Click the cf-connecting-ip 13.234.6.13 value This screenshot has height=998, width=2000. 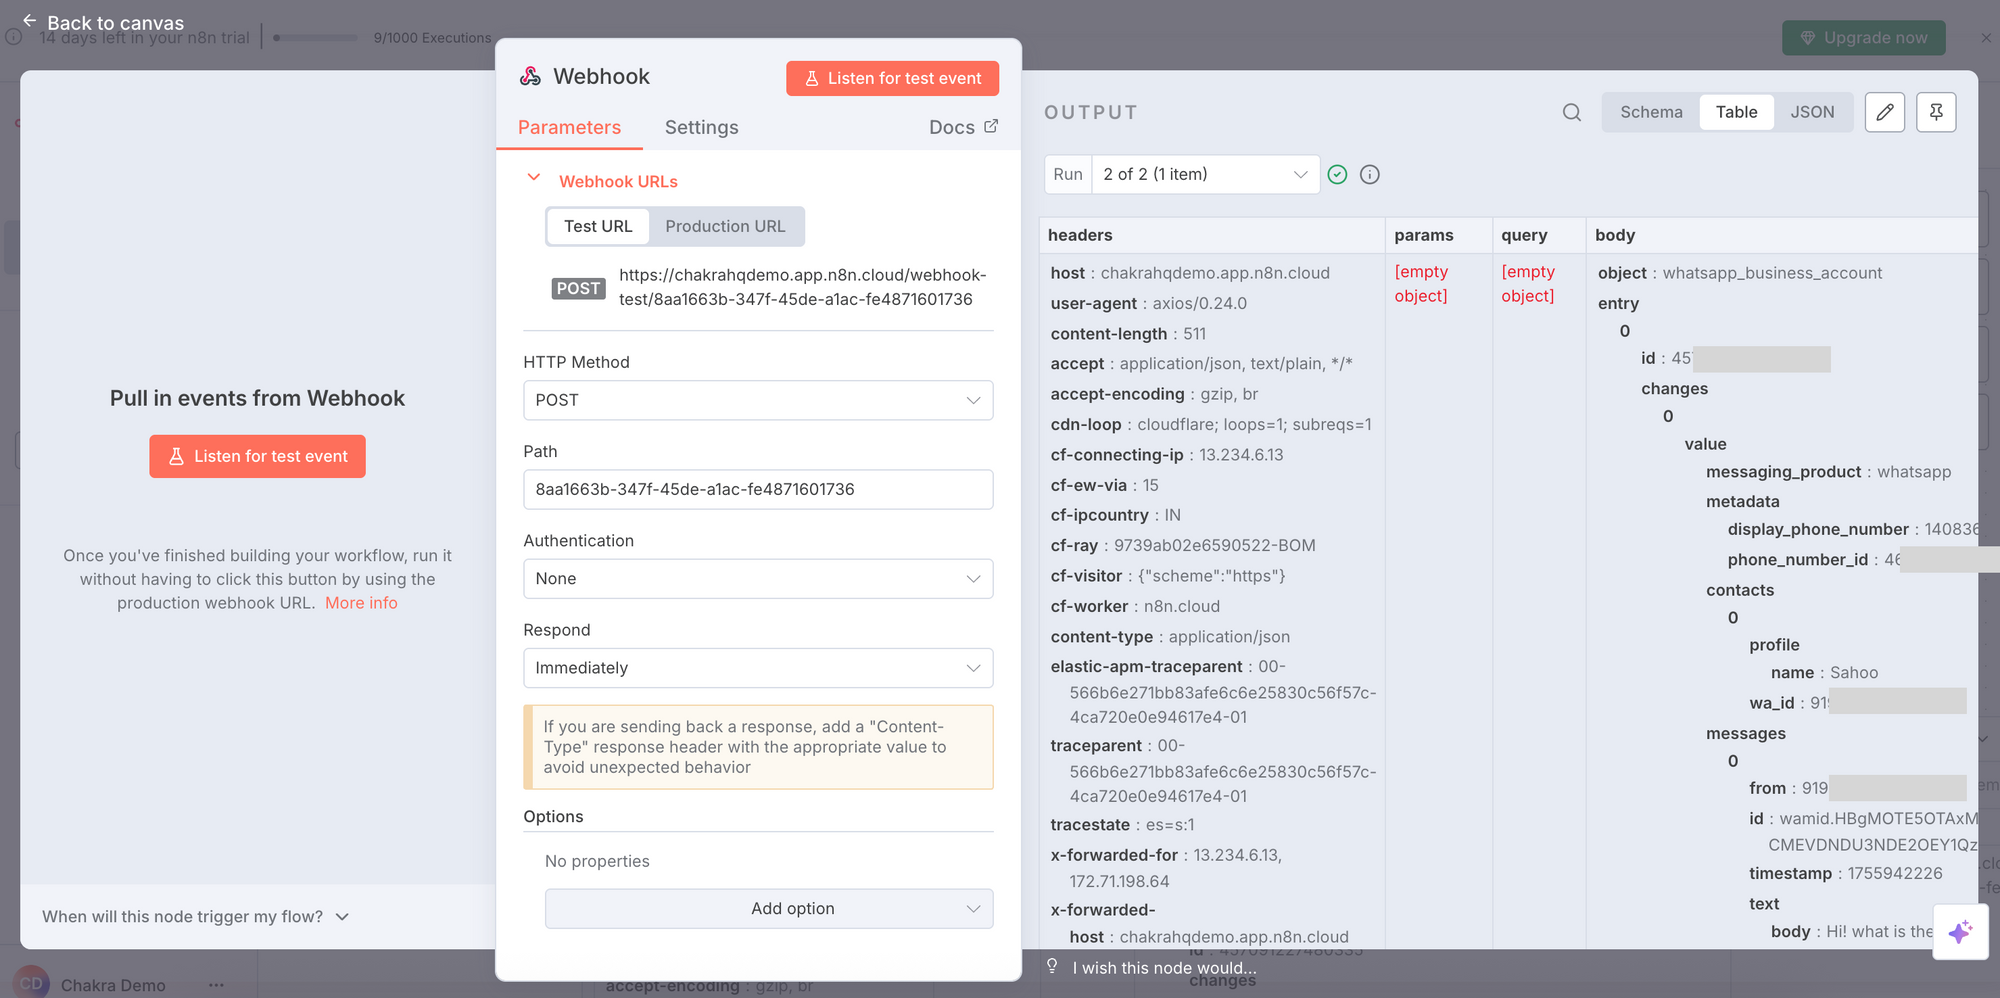click(x=1241, y=455)
